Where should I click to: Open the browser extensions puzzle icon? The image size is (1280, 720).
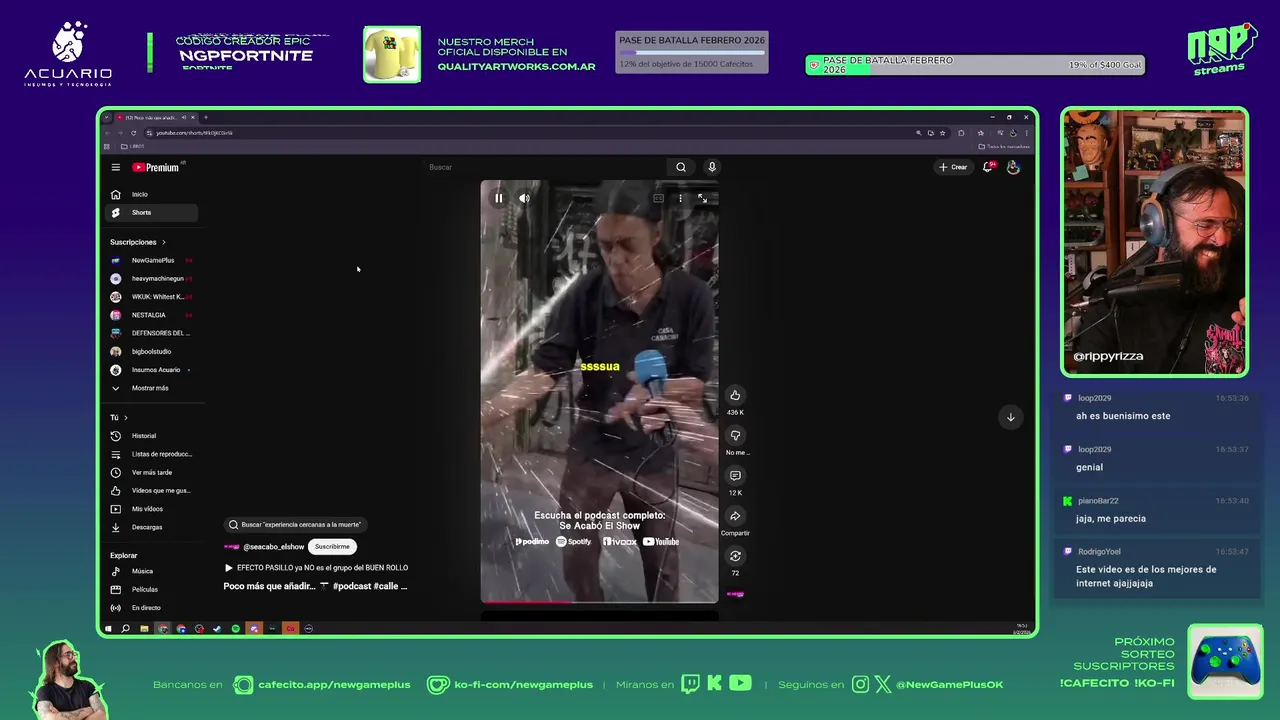click(x=961, y=133)
